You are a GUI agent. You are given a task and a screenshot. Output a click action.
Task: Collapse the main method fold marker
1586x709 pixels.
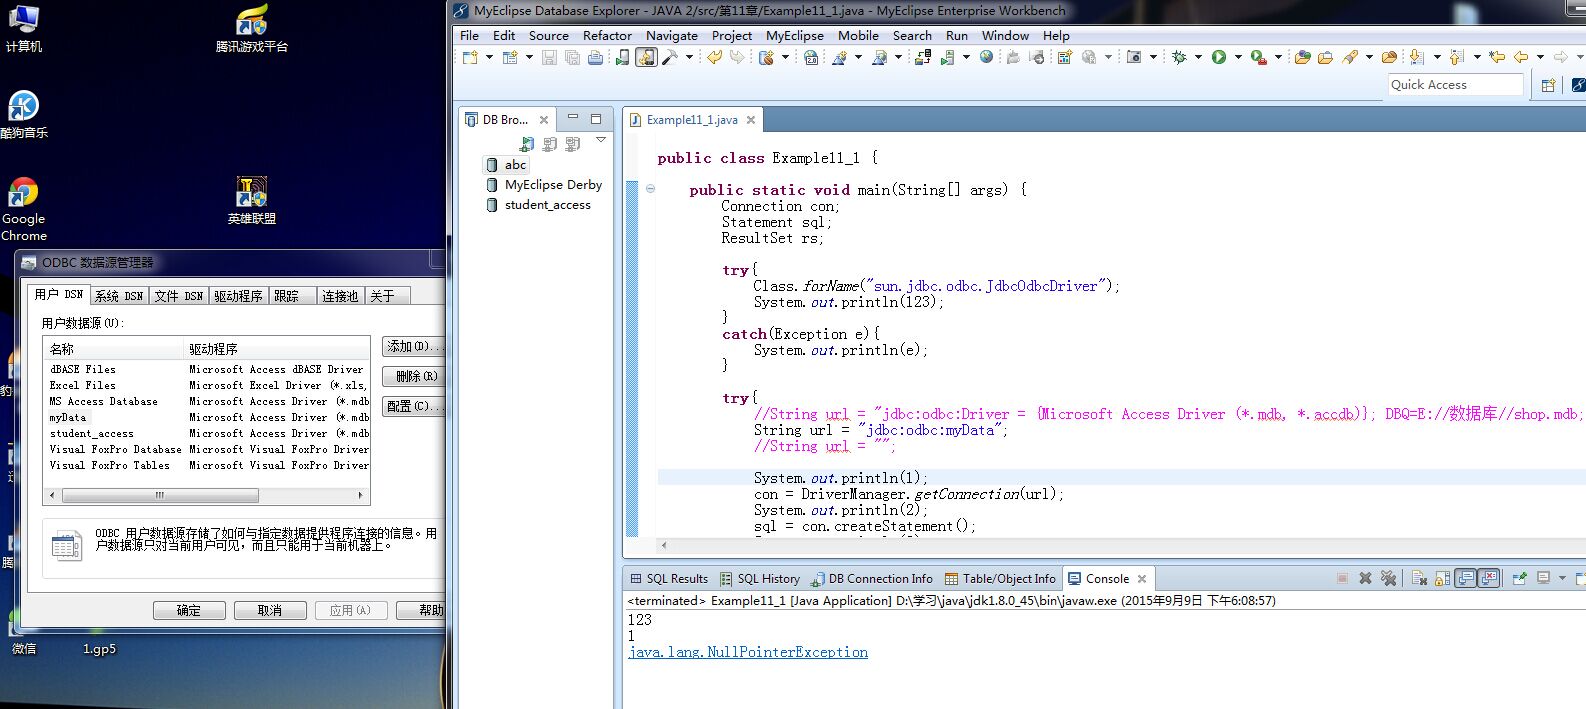(650, 189)
